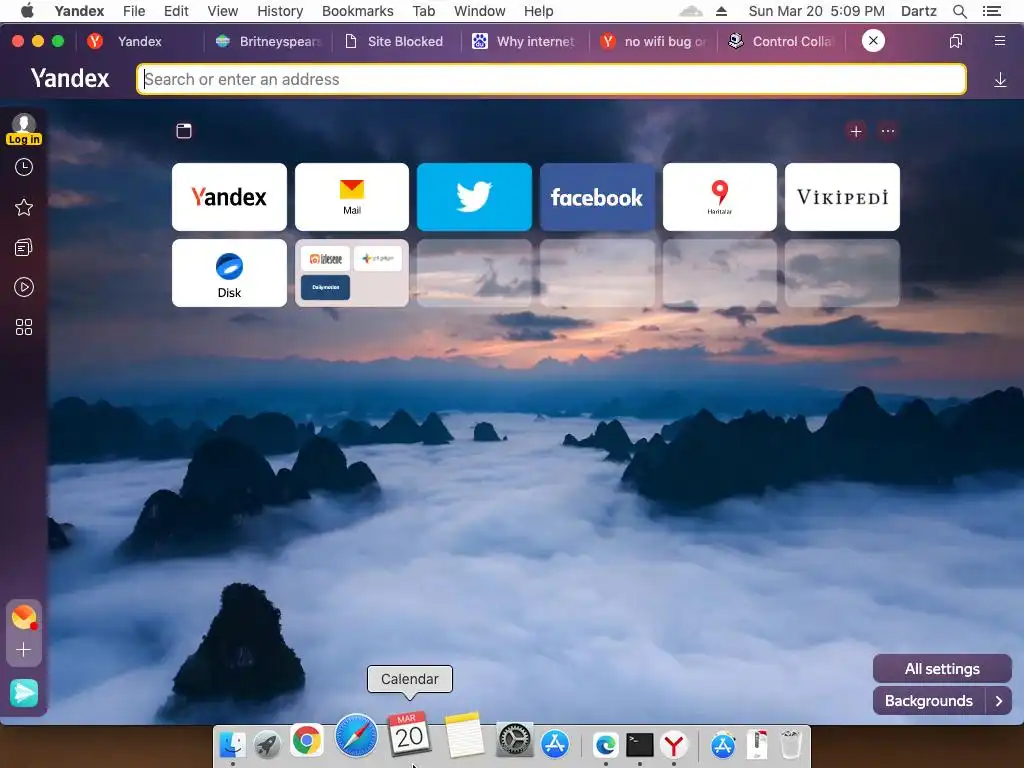Add a new tile with plus button

[x=856, y=131]
